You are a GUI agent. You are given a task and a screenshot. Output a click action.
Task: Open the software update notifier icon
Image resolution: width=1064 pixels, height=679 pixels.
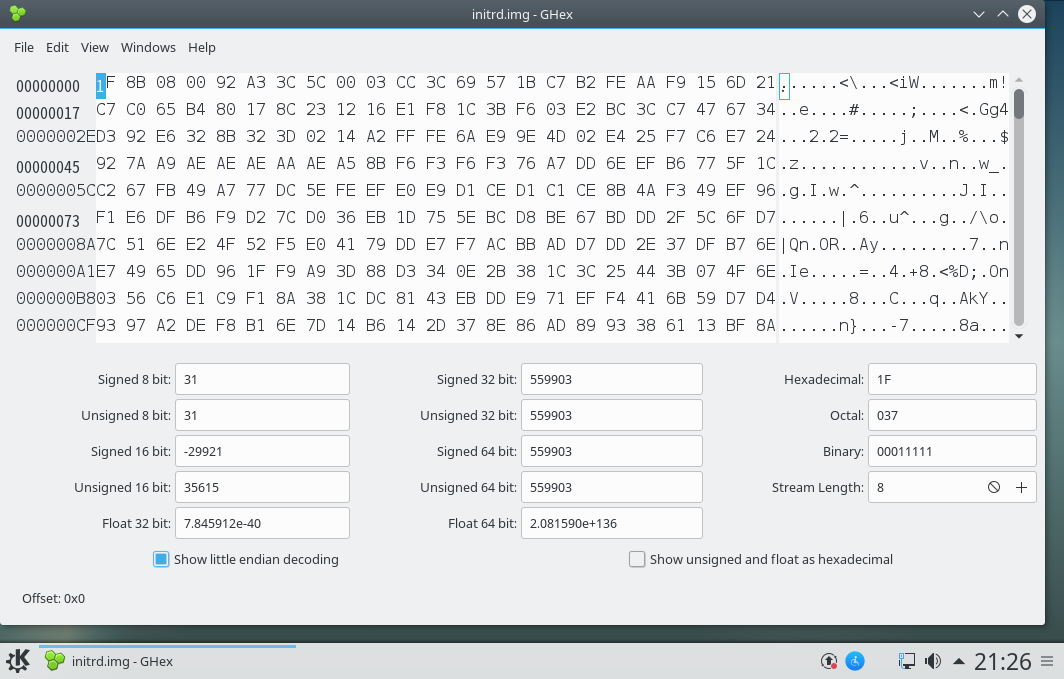coord(829,661)
